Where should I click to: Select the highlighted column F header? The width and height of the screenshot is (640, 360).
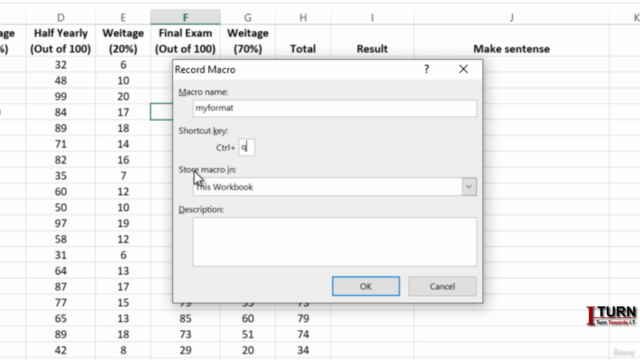point(185,18)
